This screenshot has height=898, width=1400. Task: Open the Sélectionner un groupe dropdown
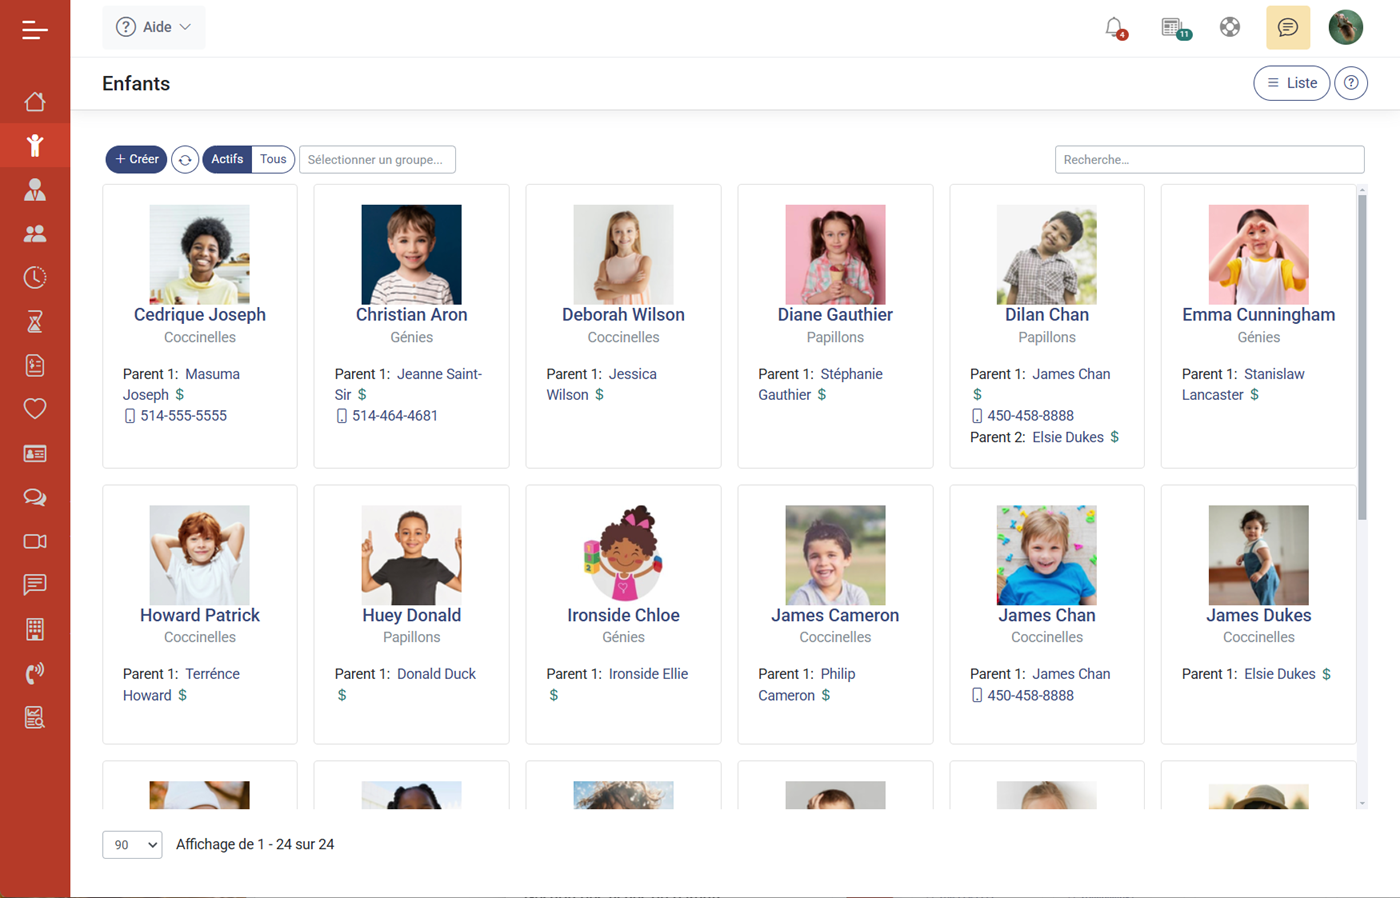377,159
